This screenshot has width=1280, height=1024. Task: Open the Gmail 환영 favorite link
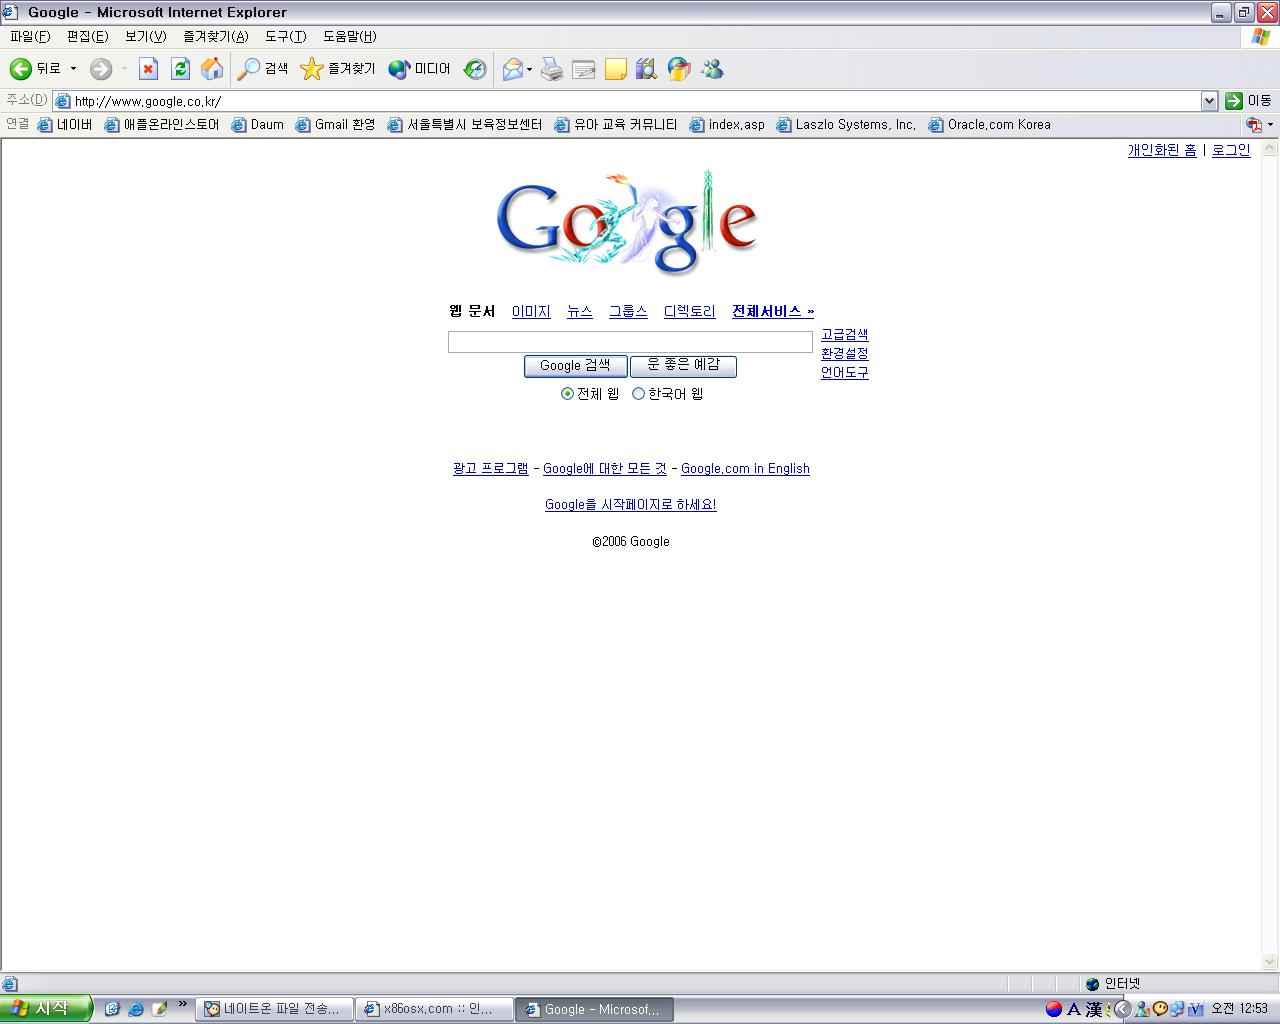point(335,125)
